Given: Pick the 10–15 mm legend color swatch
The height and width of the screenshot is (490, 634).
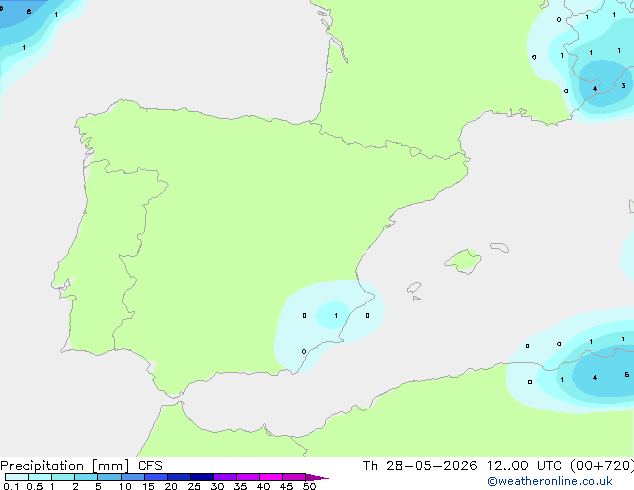Looking at the screenshot, I should (132, 477).
